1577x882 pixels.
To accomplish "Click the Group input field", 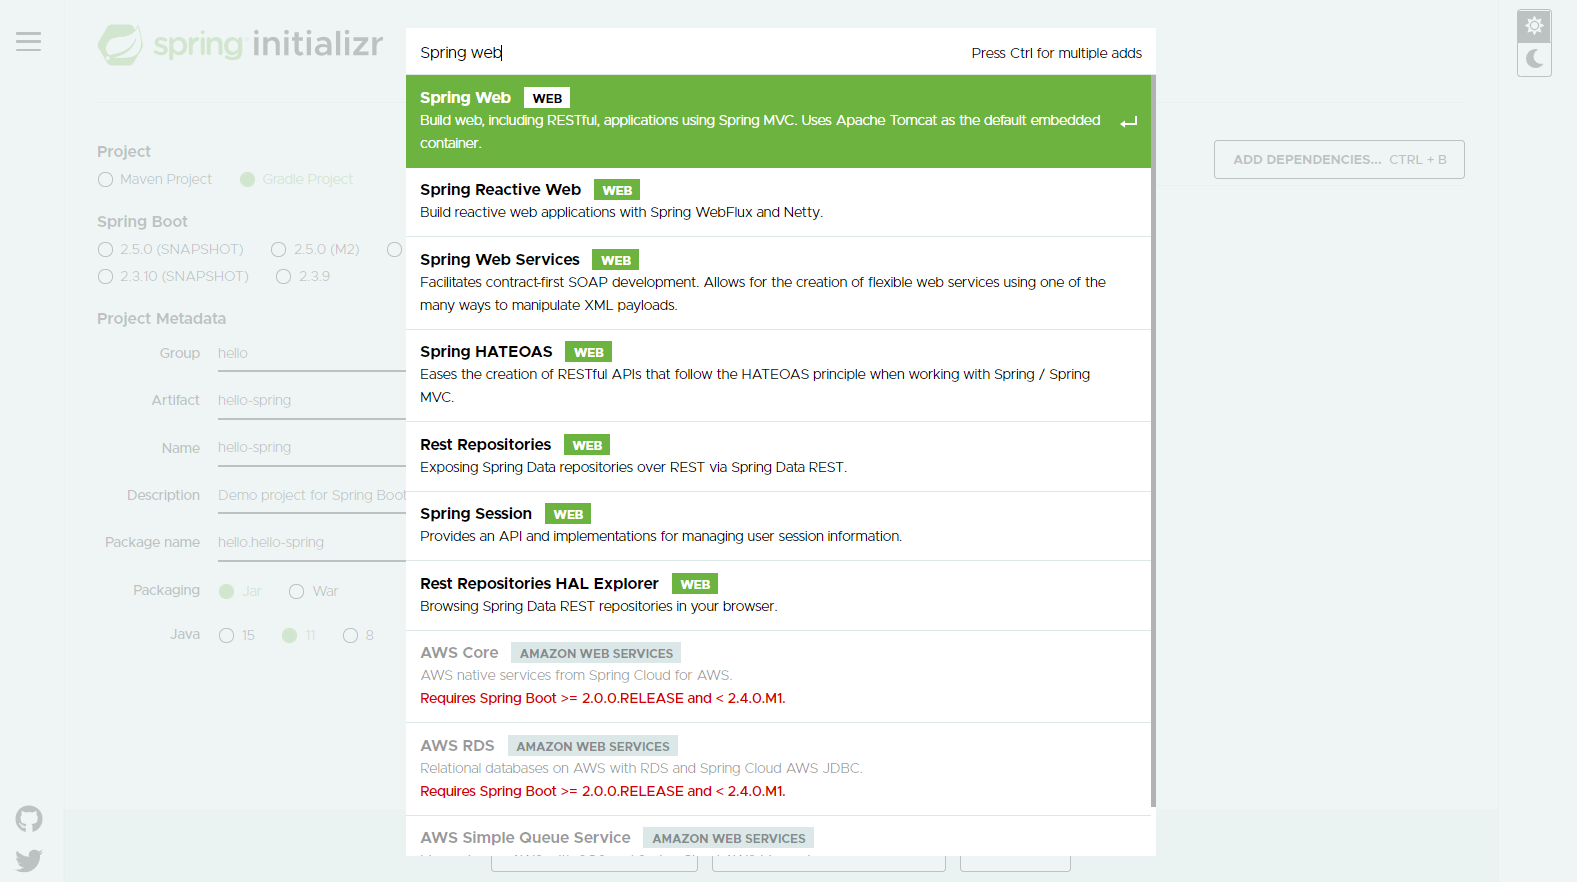I will coord(311,354).
